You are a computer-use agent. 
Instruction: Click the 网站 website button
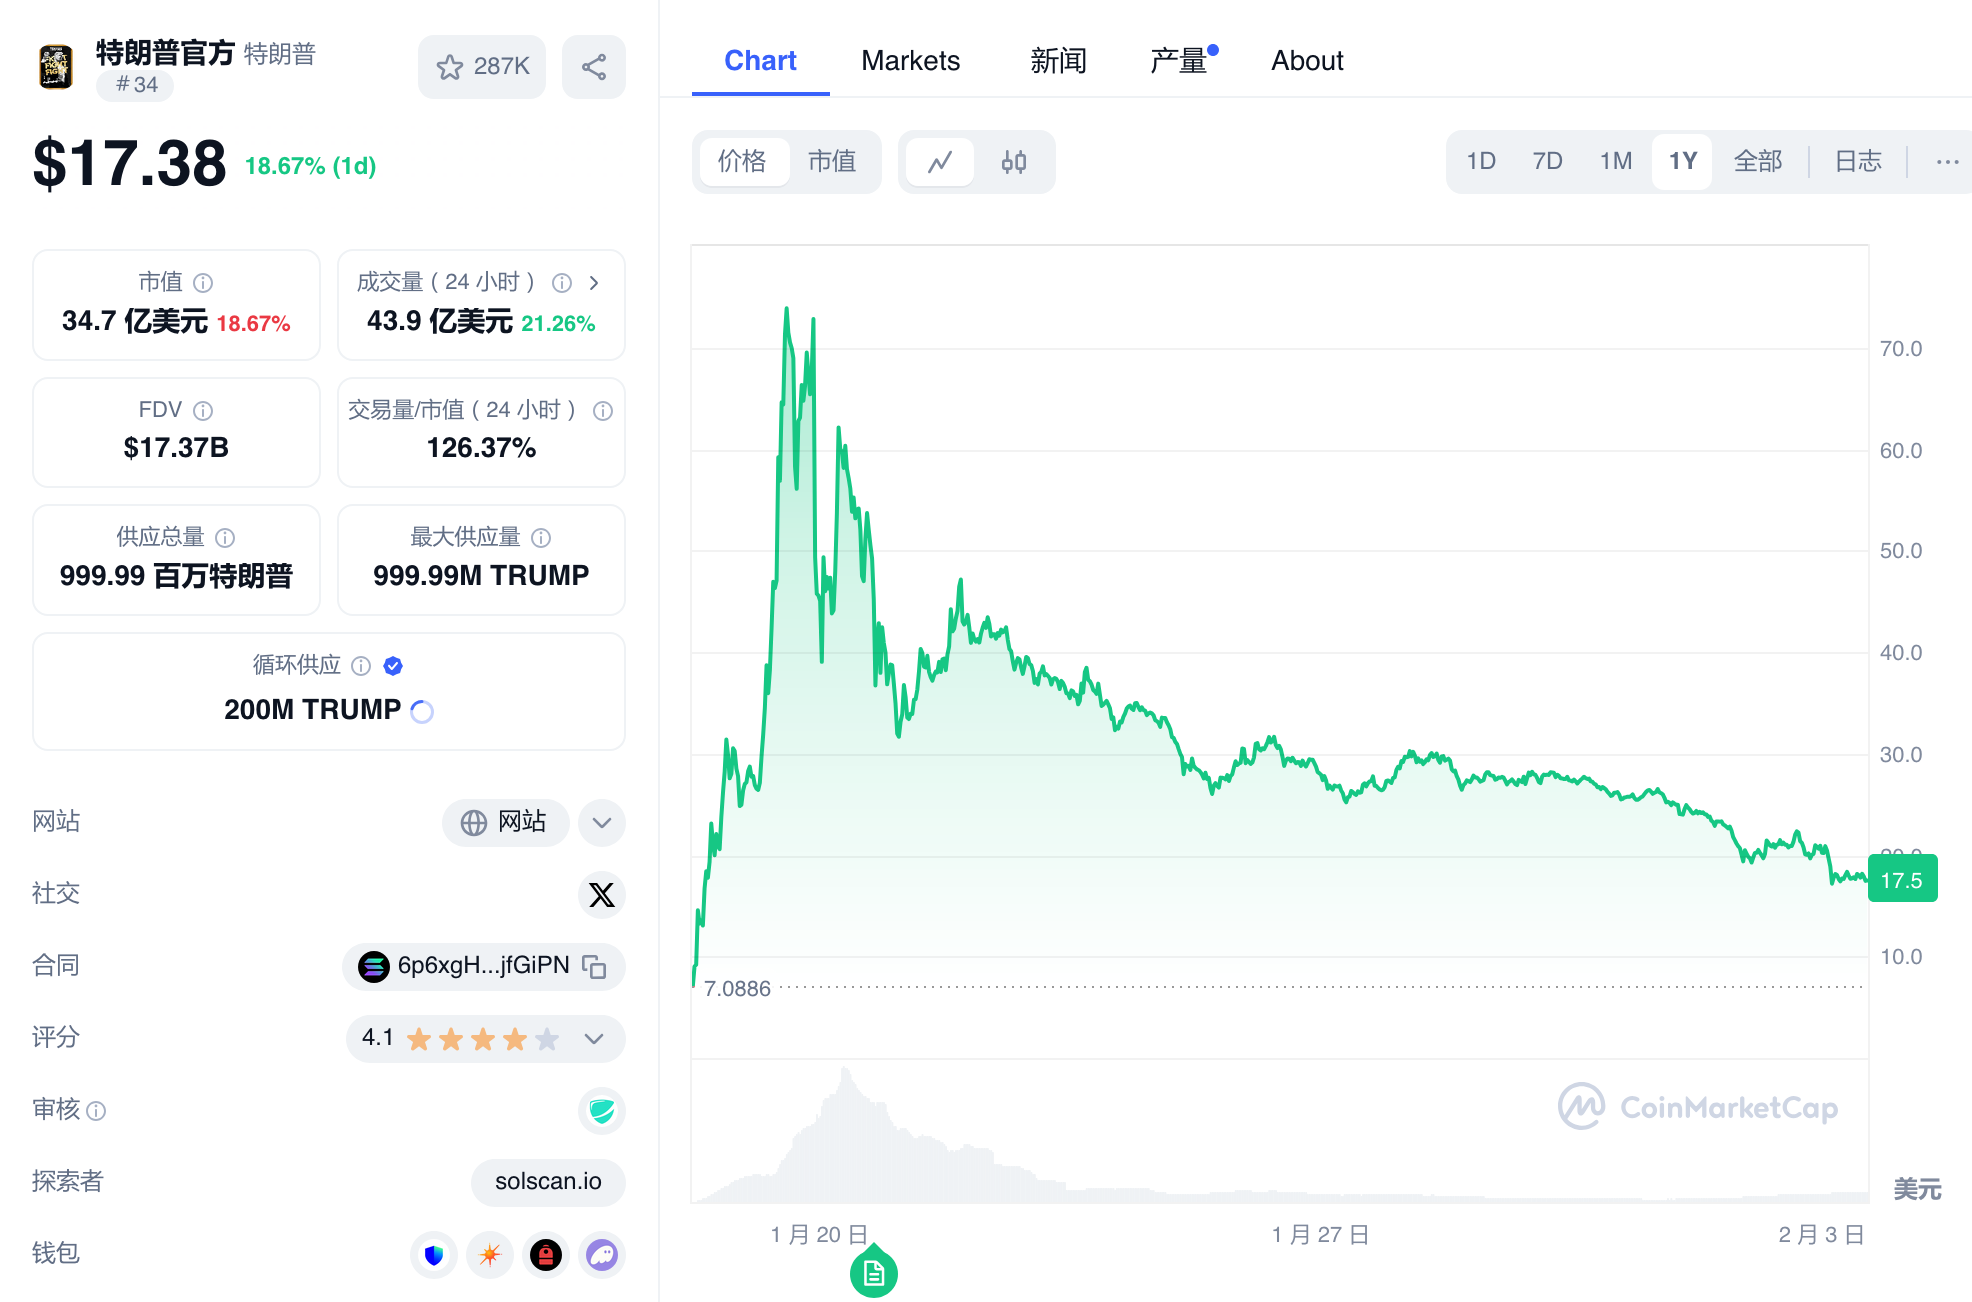coord(505,822)
